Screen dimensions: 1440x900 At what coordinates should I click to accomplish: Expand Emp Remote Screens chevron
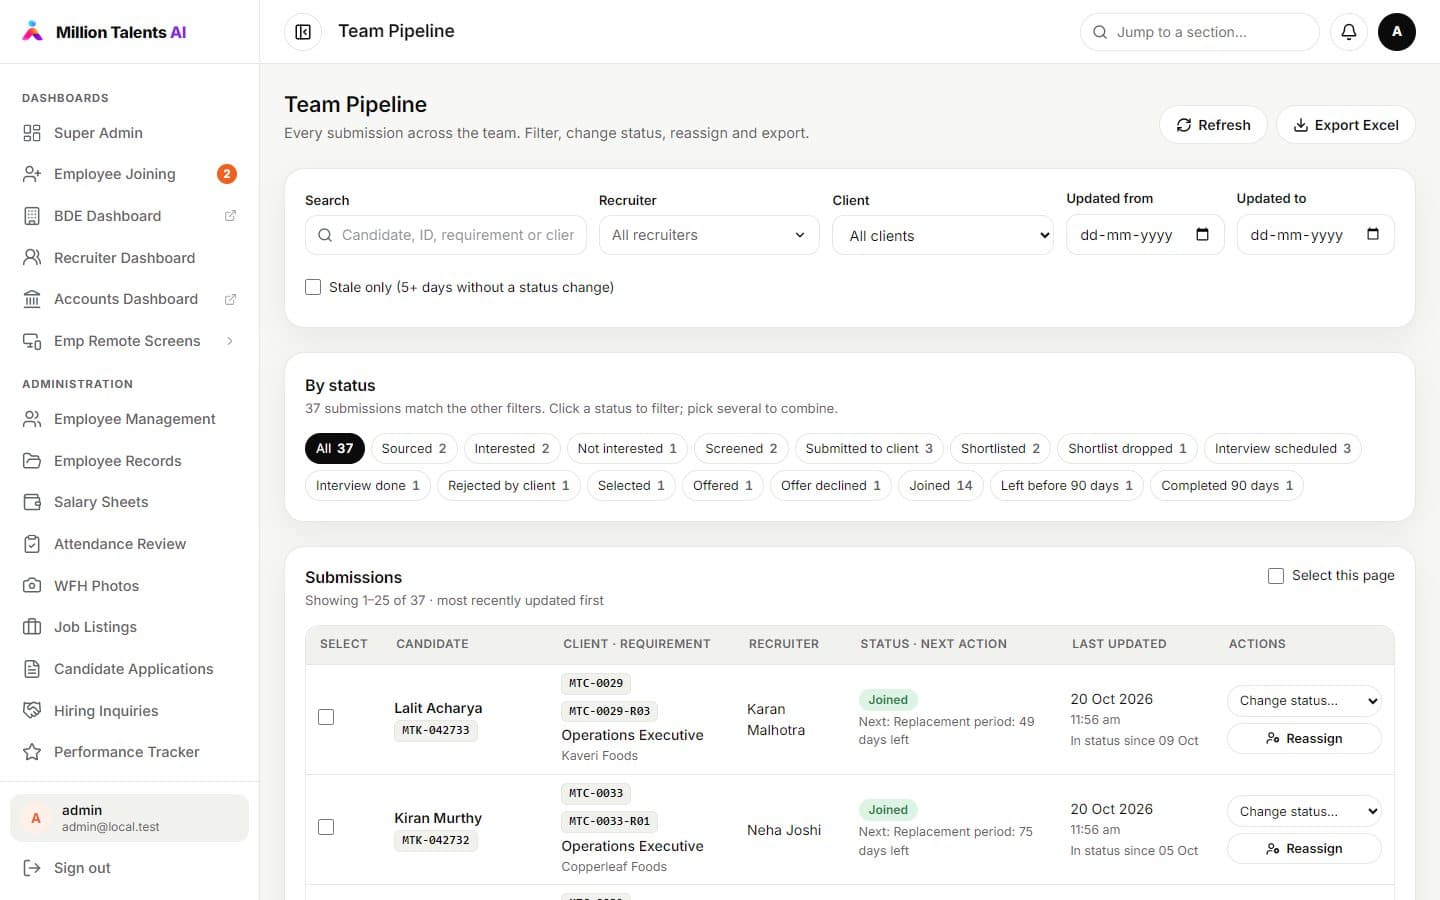tap(230, 341)
